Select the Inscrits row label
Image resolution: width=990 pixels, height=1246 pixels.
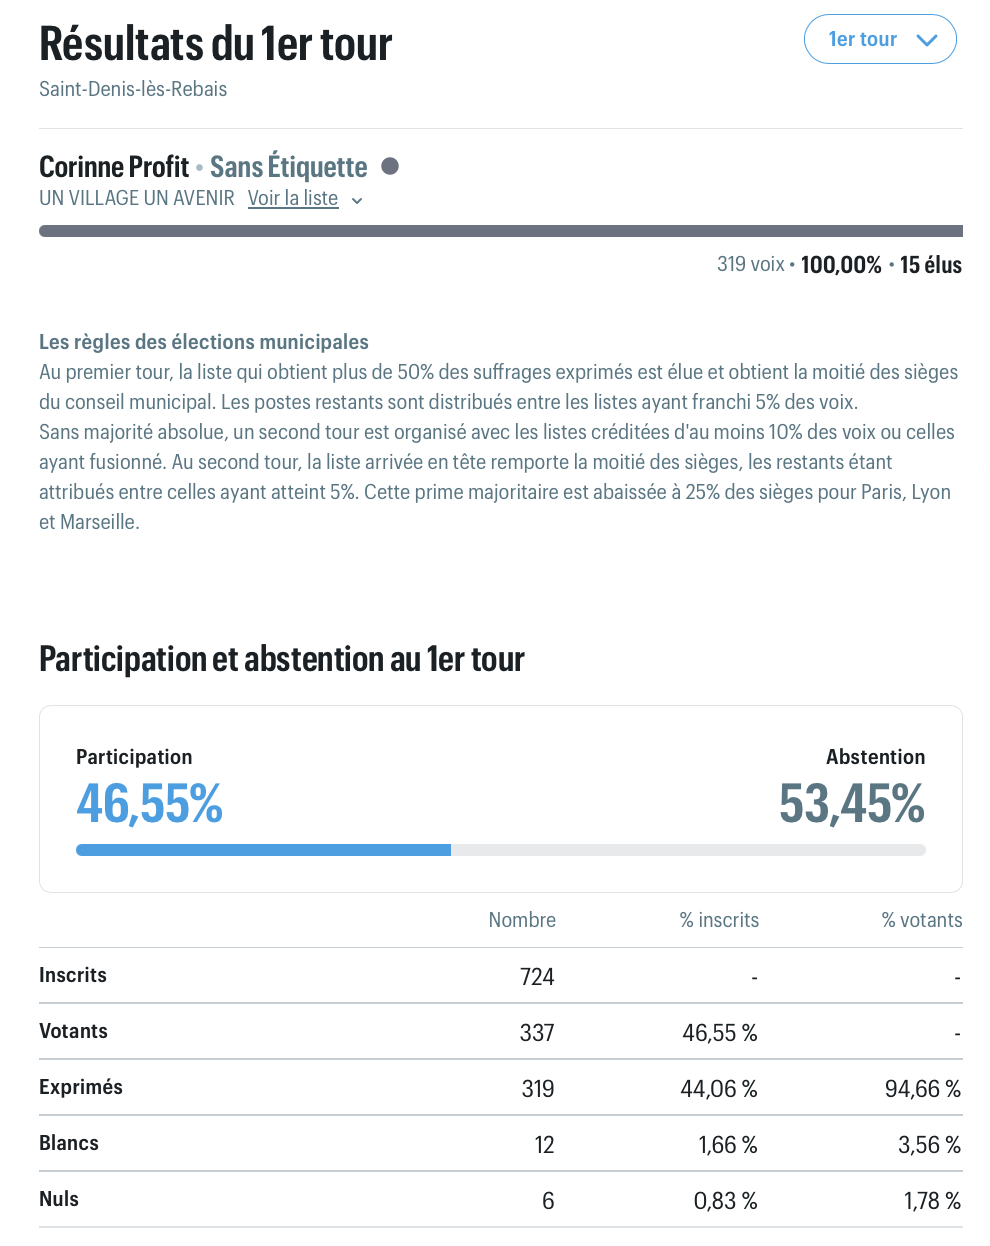[x=73, y=975]
